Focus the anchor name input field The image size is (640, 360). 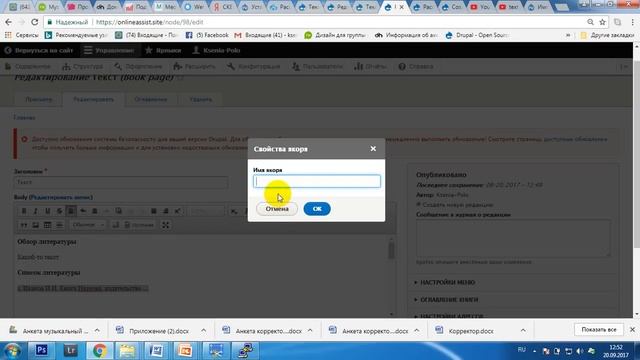tap(317, 181)
